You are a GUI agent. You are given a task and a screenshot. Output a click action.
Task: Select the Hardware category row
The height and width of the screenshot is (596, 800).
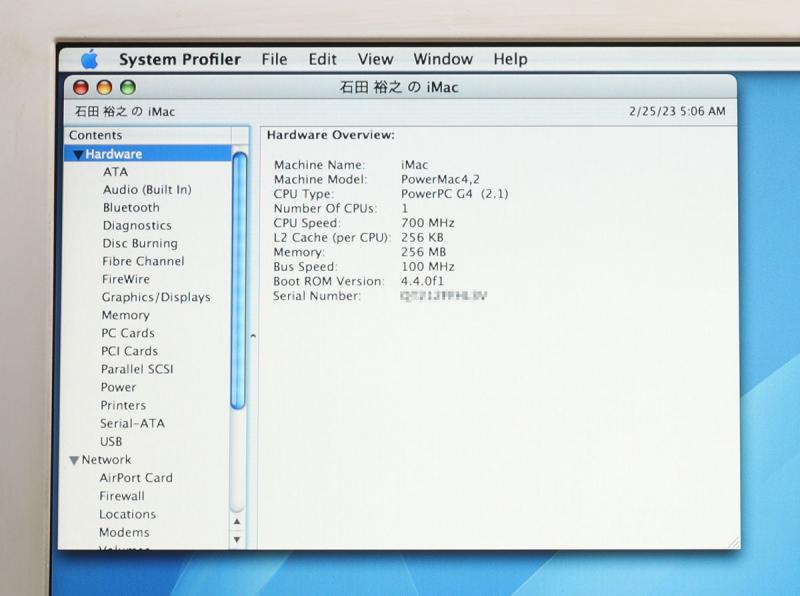[x=148, y=154]
